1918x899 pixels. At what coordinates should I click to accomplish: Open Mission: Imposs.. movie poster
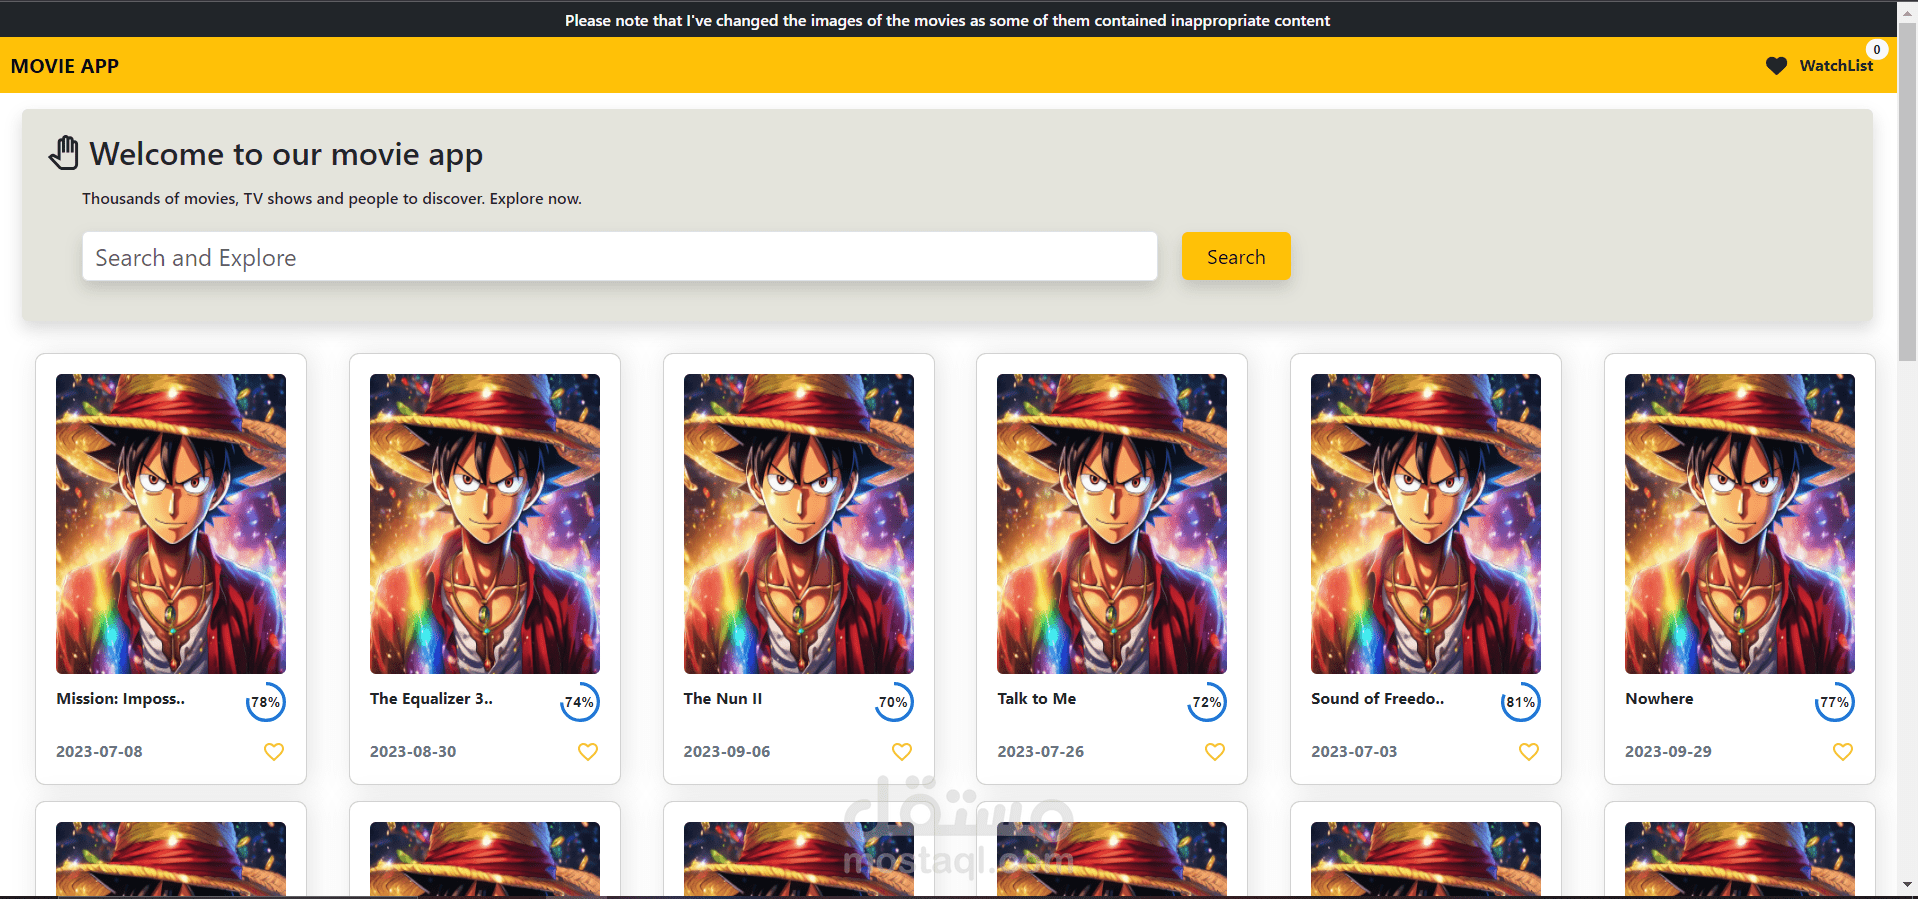[171, 524]
